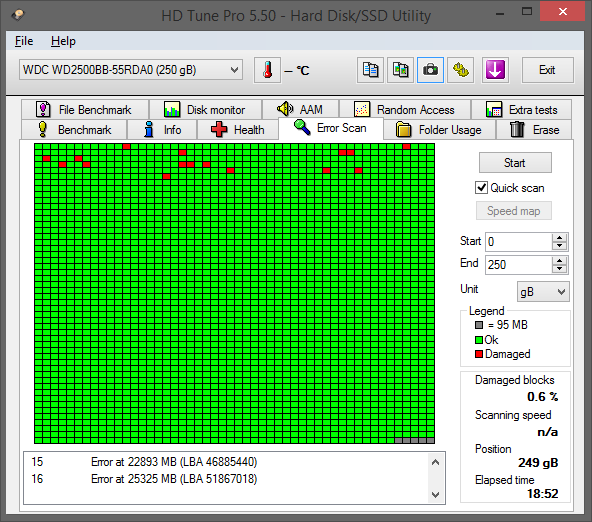The height and width of the screenshot is (522, 592).
Task: Switch to the Health tab
Action: coord(238,130)
